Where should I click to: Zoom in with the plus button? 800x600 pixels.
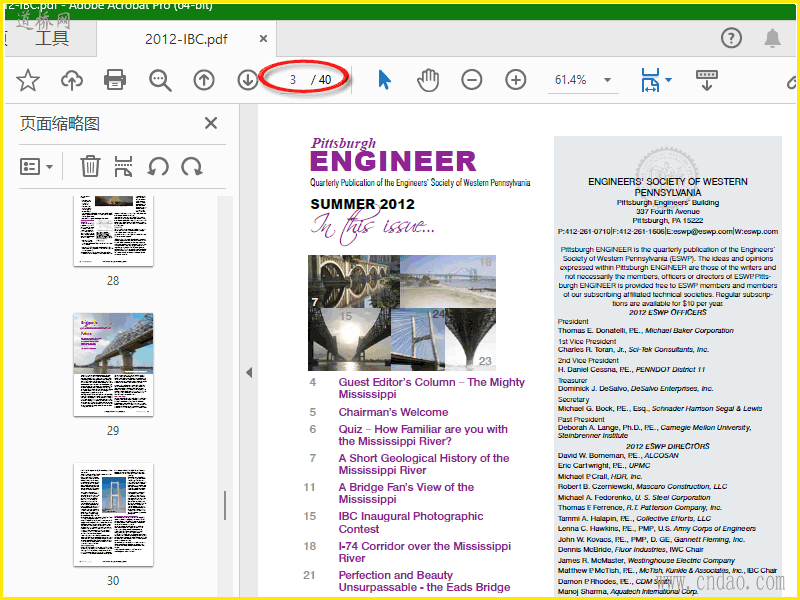tap(516, 80)
